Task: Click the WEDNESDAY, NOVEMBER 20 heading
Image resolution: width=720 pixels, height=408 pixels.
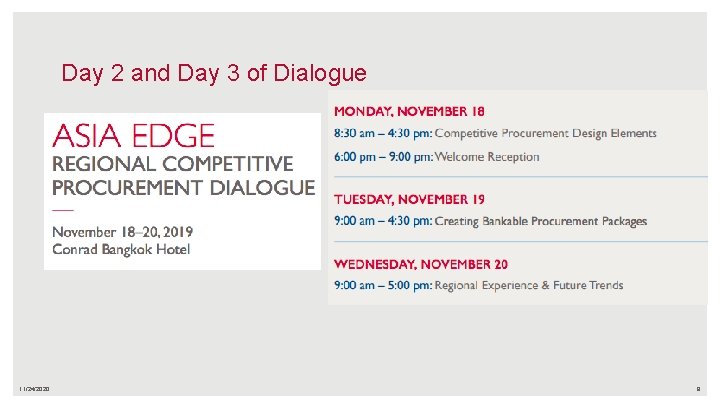Action: click(x=421, y=264)
